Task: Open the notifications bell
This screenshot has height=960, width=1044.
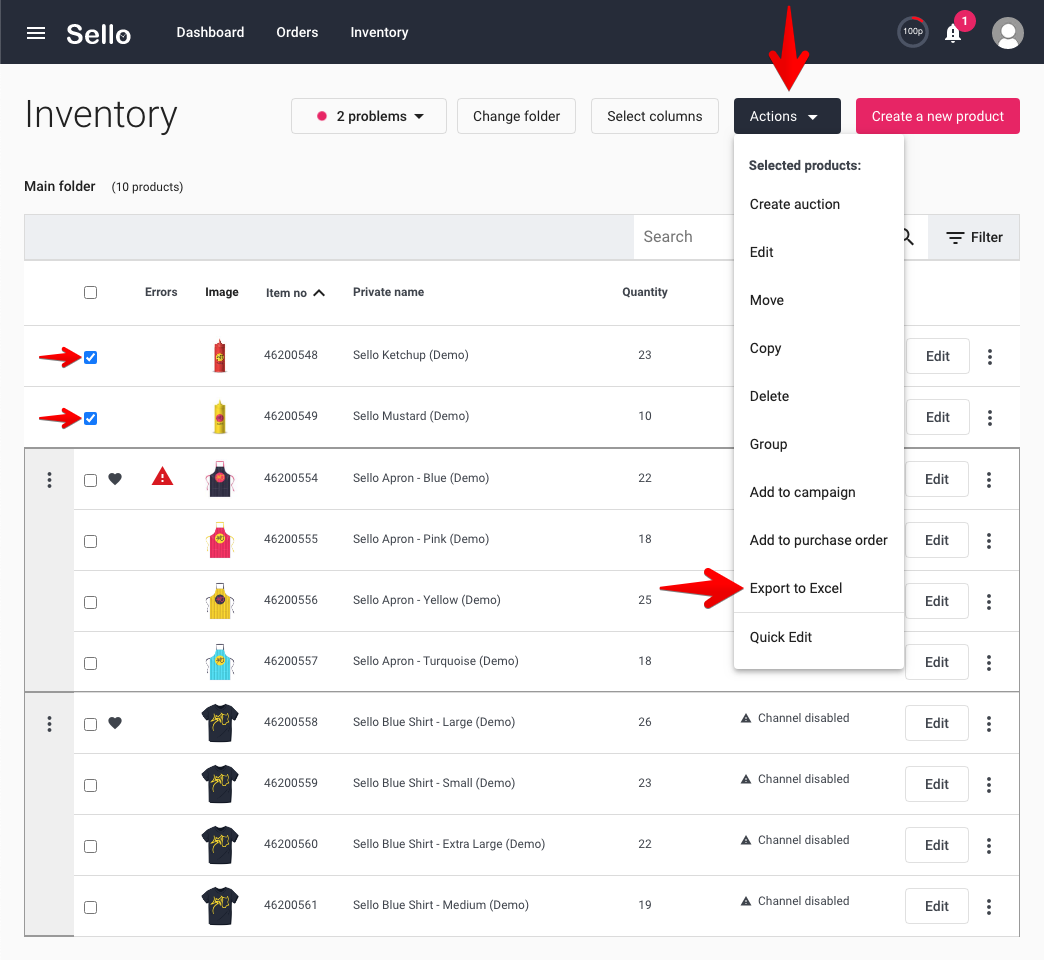Action: [953, 33]
